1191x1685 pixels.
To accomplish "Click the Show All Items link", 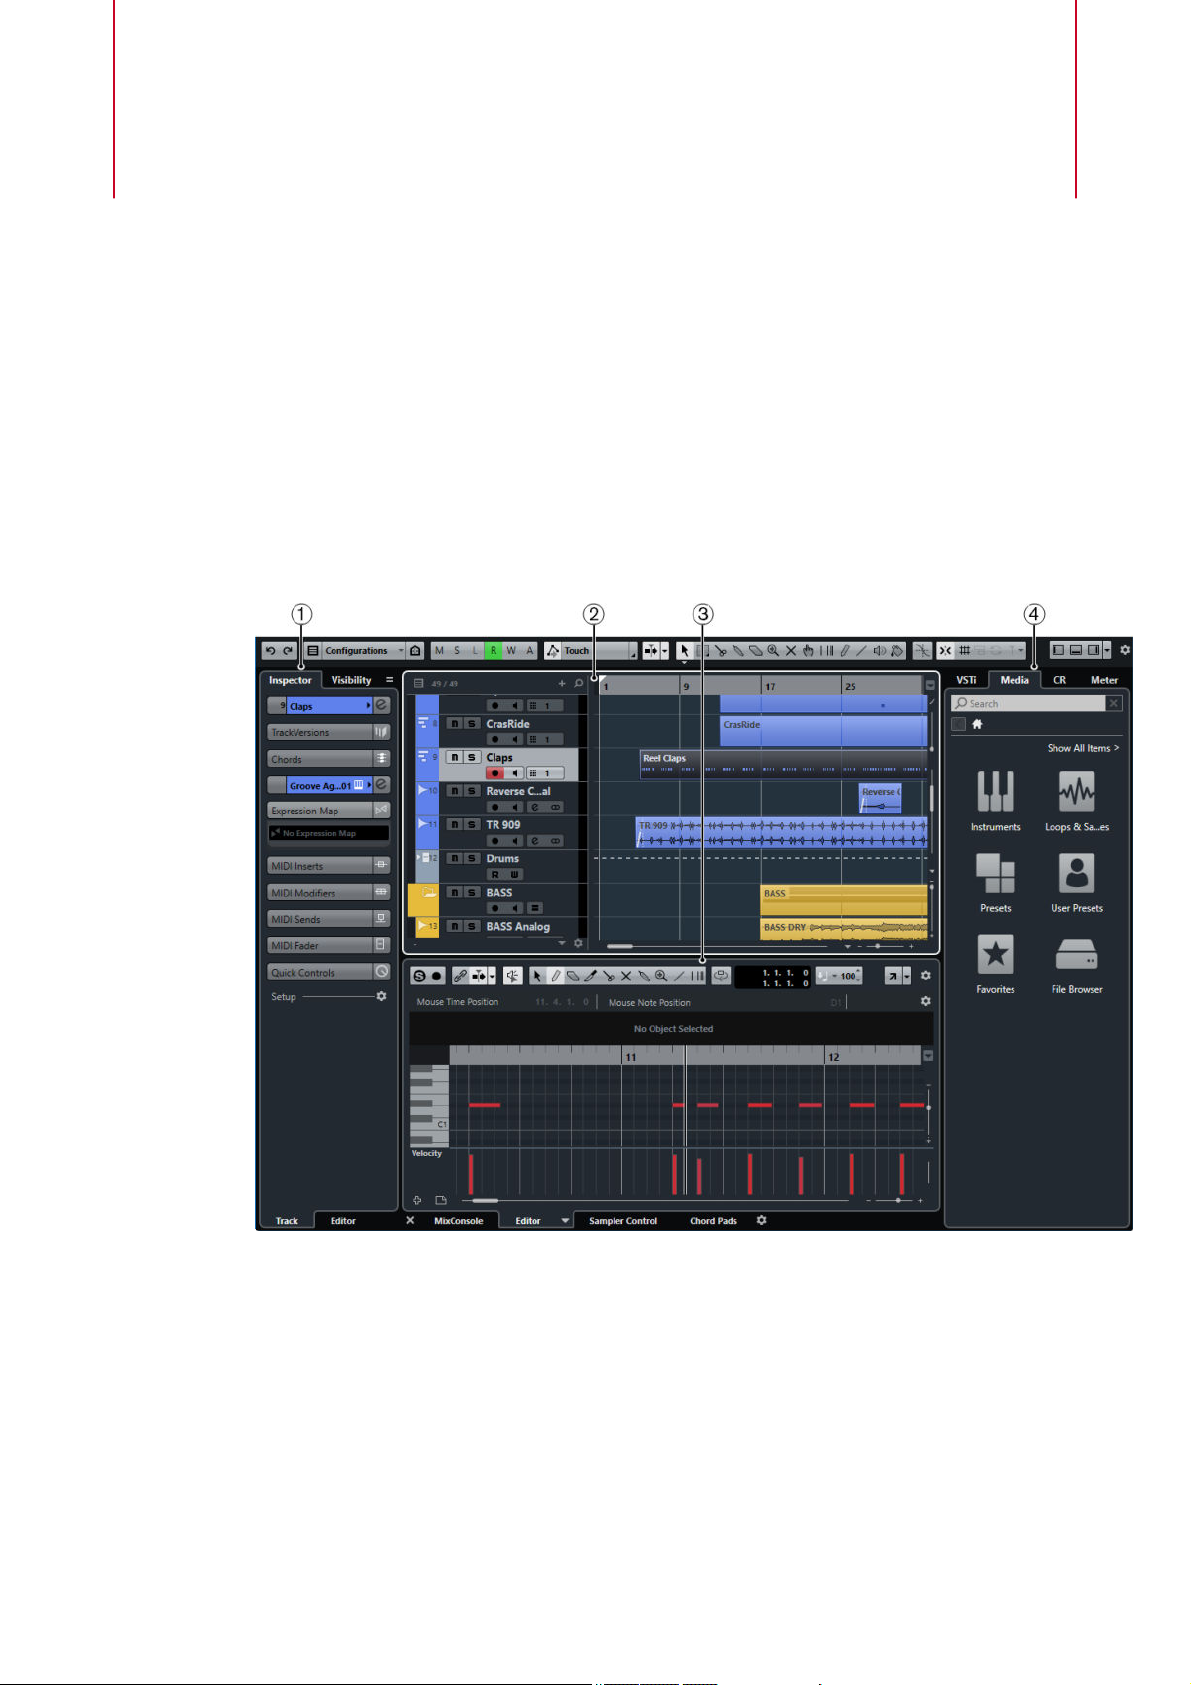I will click(x=1083, y=748).
